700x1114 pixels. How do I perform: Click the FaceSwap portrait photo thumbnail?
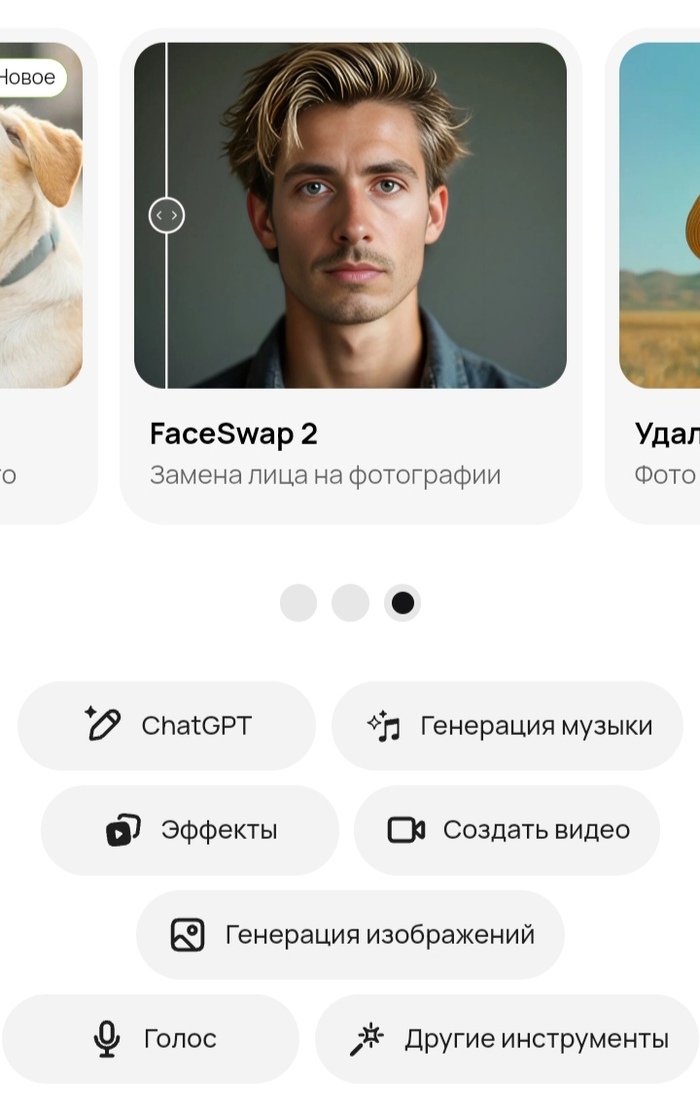[x=350, y=215]
